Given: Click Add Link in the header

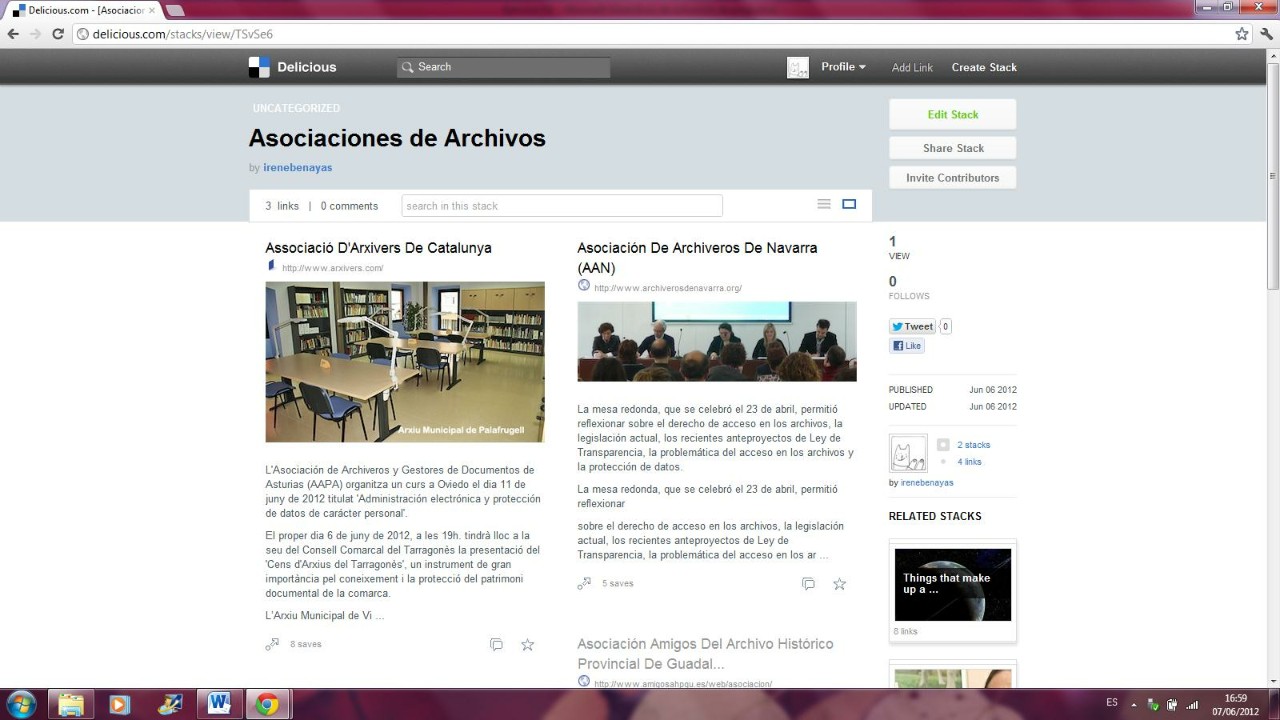Looking at the screenshot, I should tap(912, 67).
